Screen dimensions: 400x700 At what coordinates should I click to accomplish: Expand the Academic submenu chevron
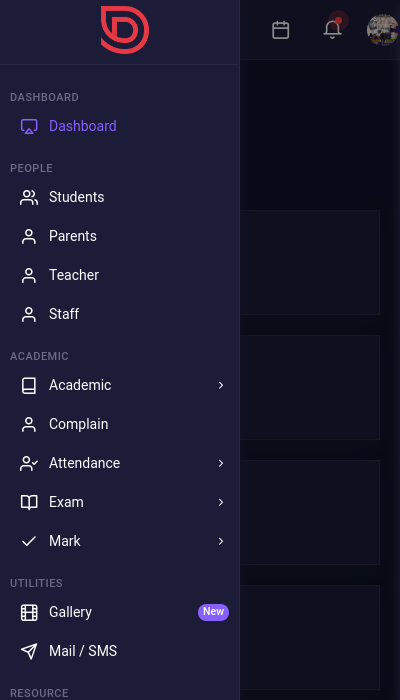pyautogui.click(x=221, y=385)
